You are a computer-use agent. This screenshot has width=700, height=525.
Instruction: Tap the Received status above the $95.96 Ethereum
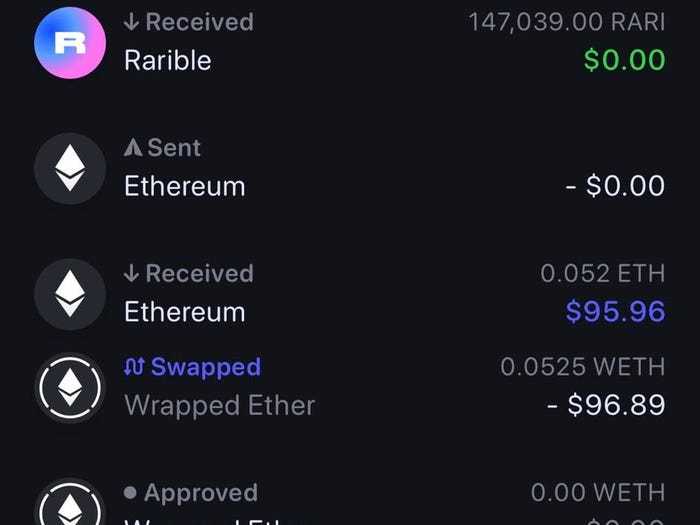click(188, 273)
